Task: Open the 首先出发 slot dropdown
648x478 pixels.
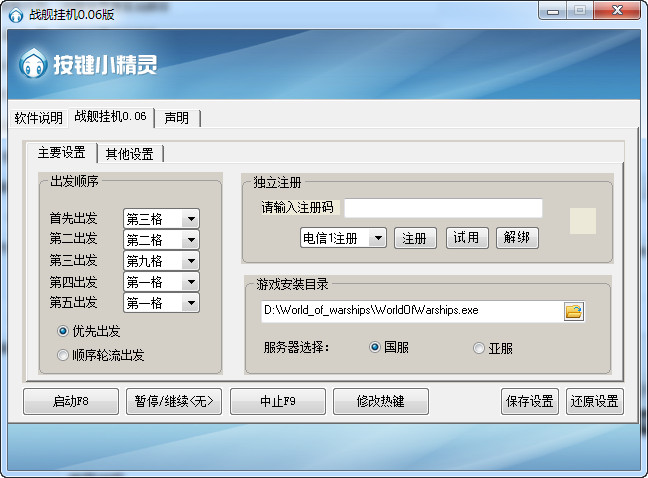Action: coord(161,219)
